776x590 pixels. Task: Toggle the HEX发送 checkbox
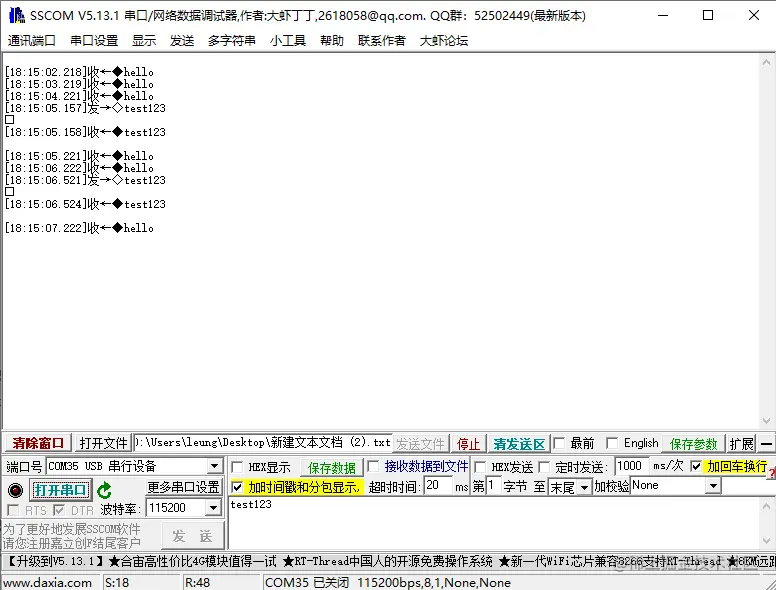480,467
